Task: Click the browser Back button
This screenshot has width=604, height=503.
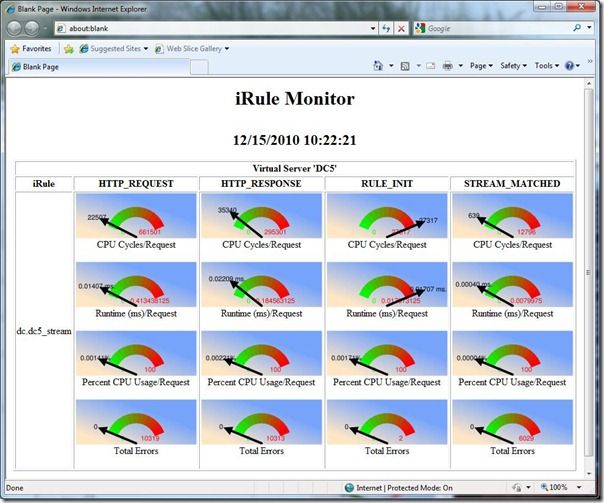Action: 15,28
